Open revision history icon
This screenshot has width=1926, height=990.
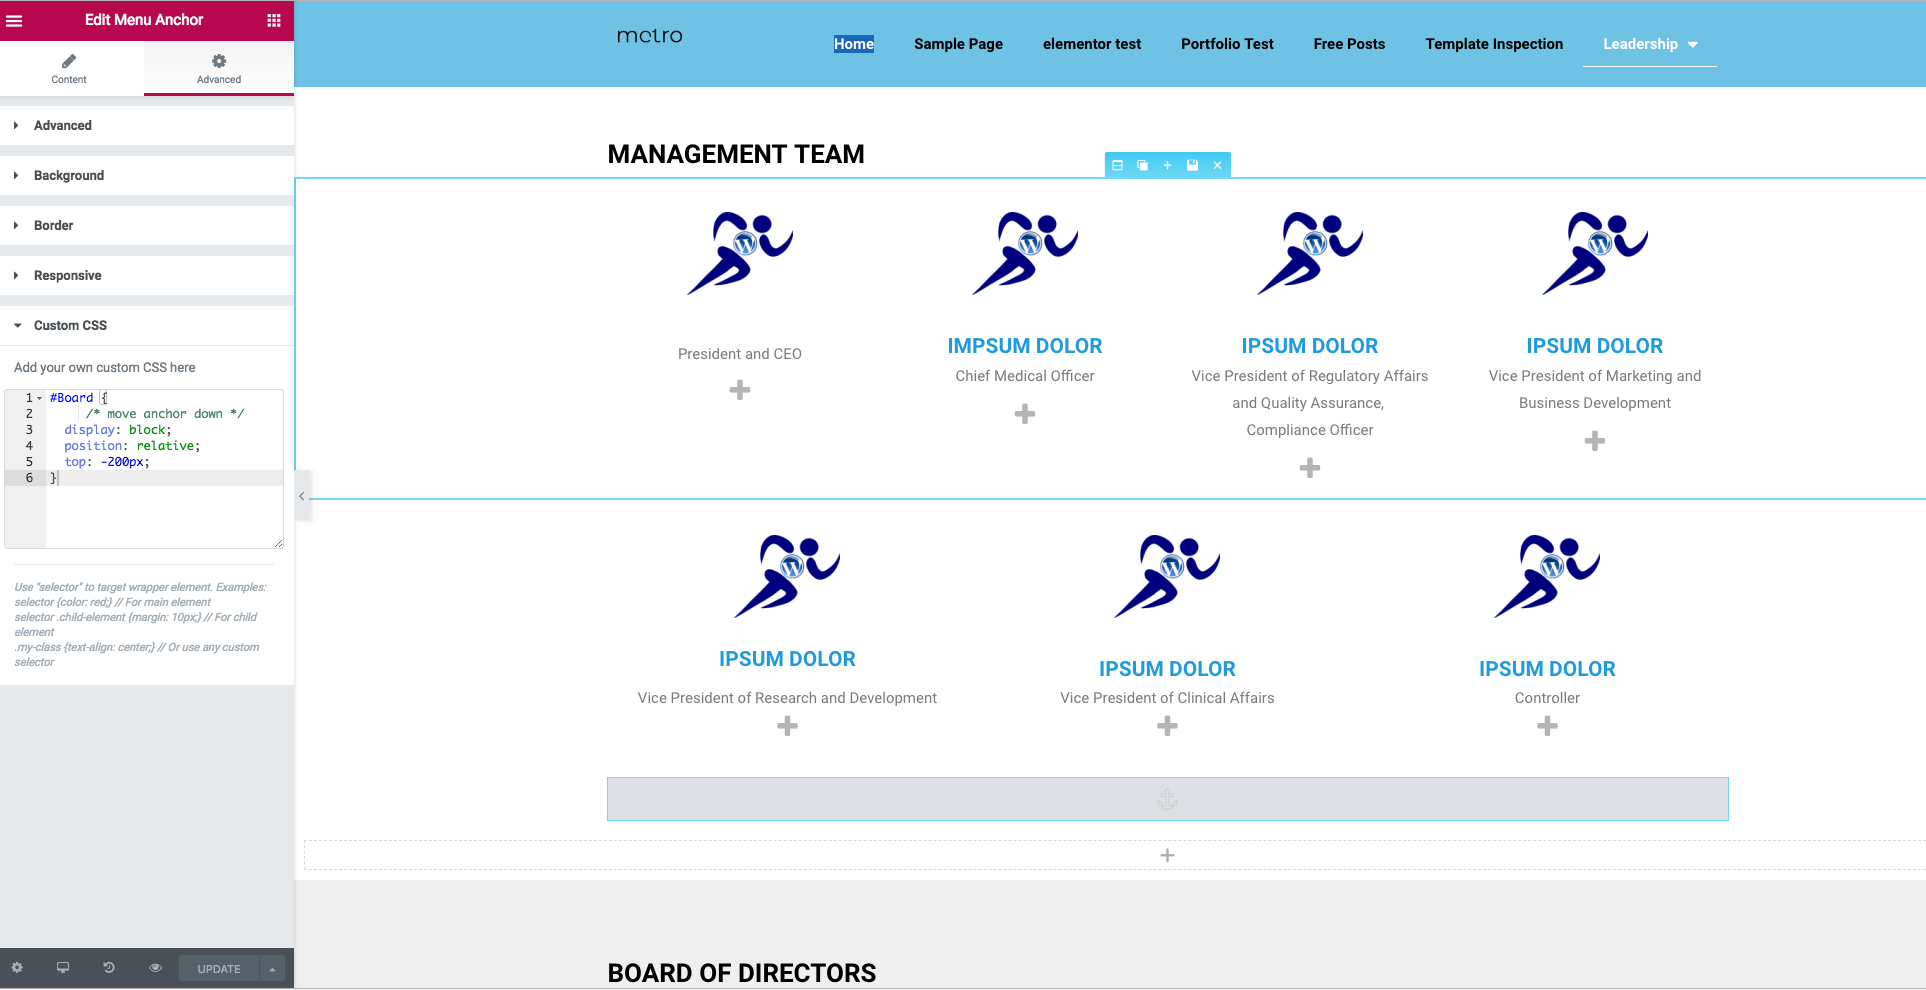click(109, 968)
